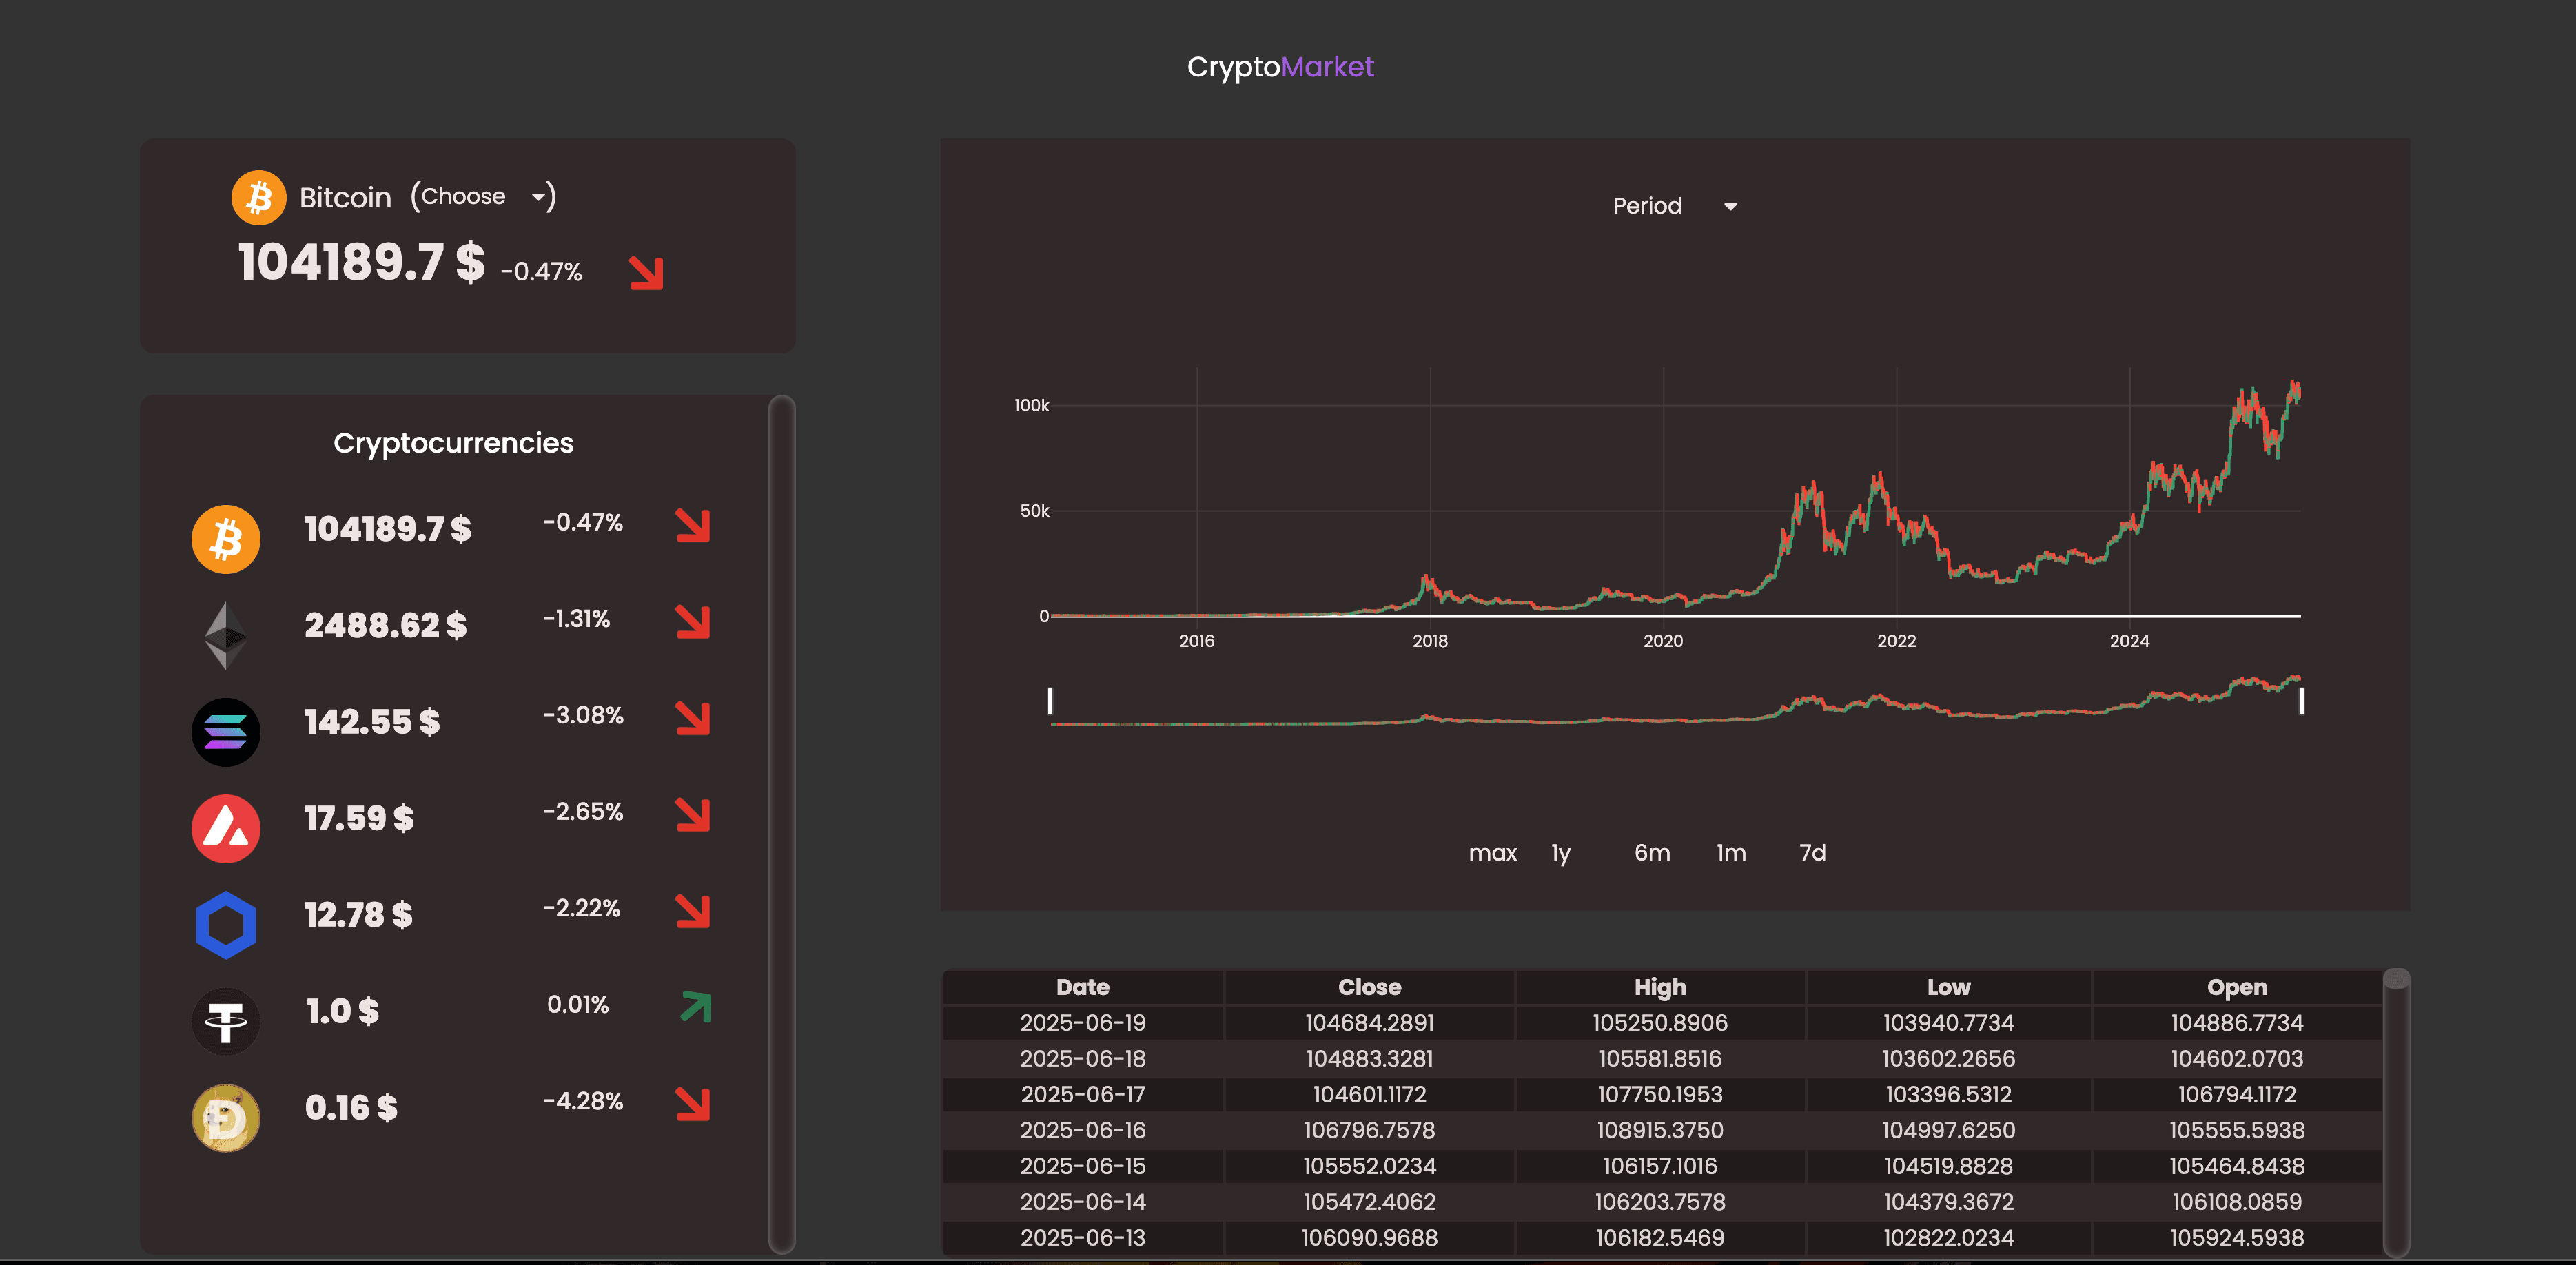The image size is (2576, 1265).
Task: Click the Dogecoin icon in the list
Action: click(x=225, y=1117)
